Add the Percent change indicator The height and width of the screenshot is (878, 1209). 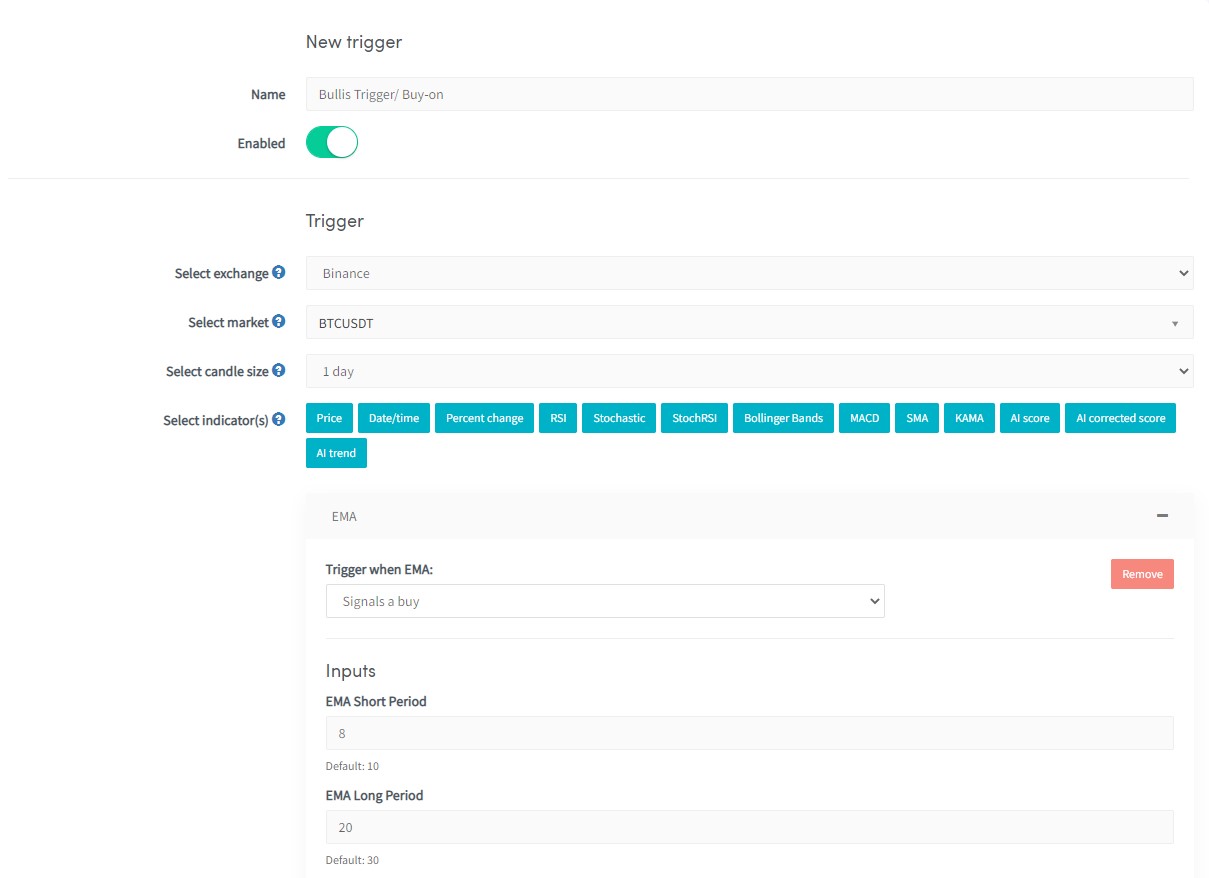tap(484, 418)
